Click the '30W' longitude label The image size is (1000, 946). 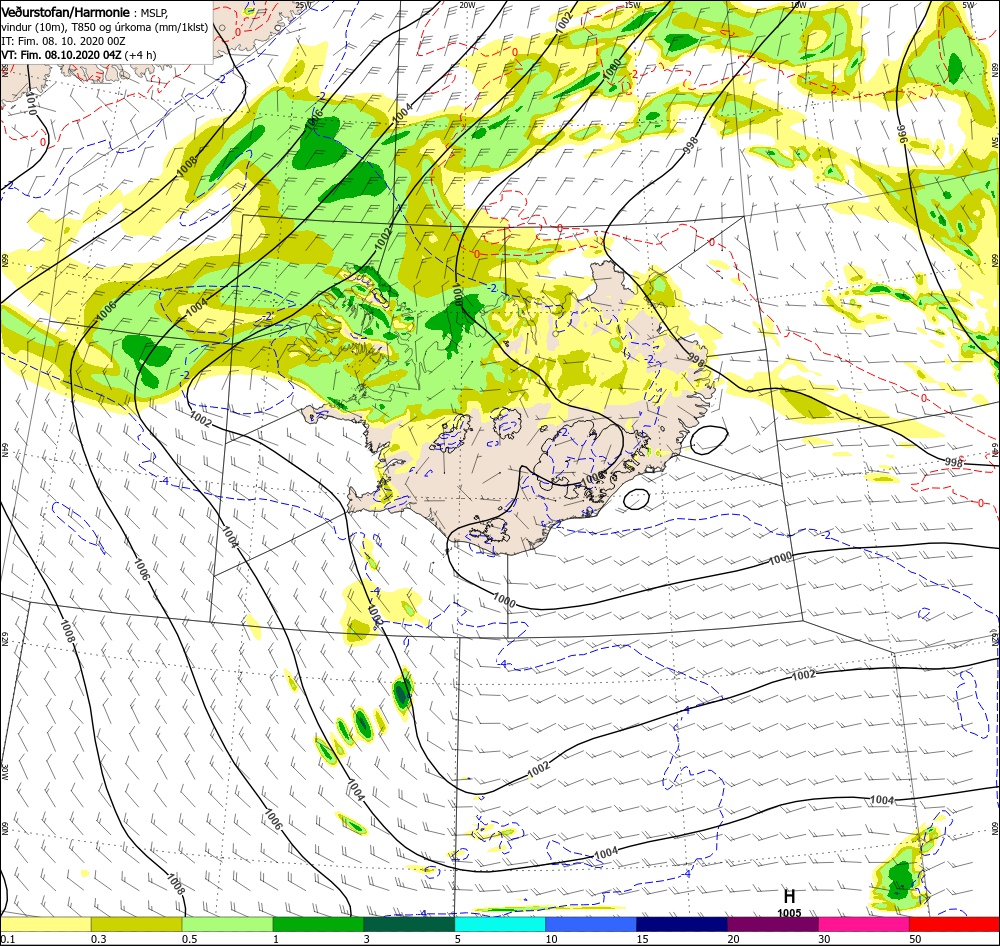pos(4,771)
